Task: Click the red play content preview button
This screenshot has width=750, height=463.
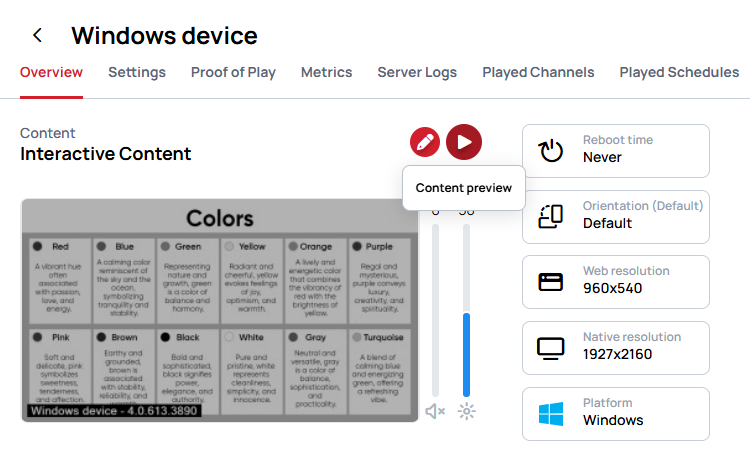Action: (464, 142)
